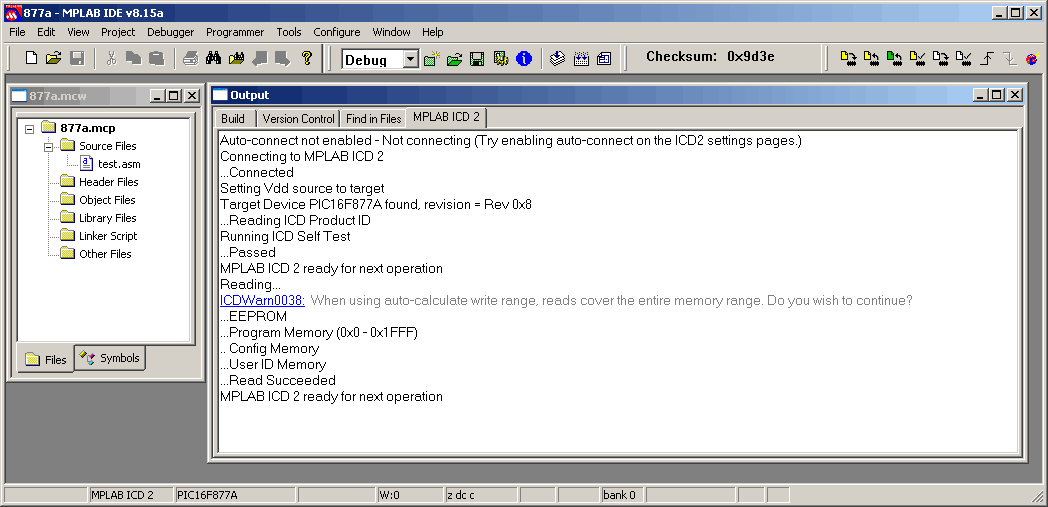Maximize the Output window
The image size is (1048, 507).
tap(997, 96)
